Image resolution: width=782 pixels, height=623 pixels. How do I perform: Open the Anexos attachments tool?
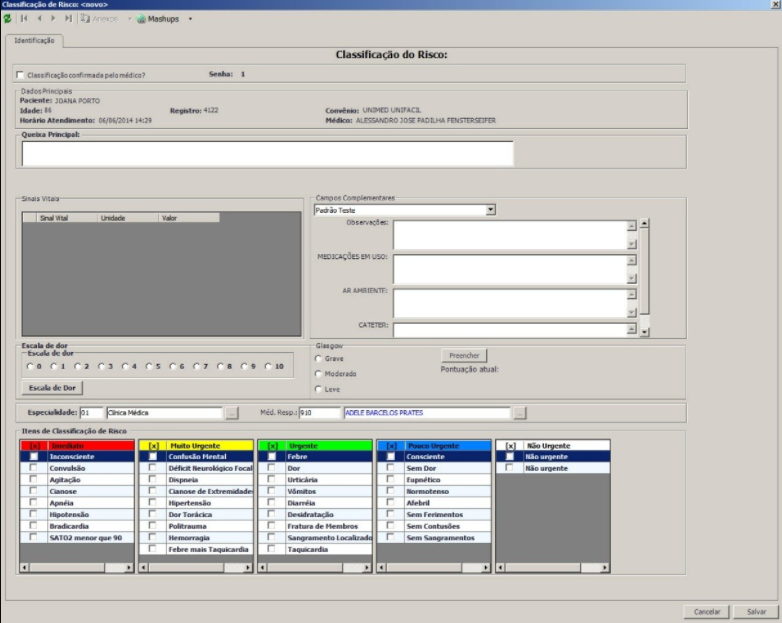click(100, 19)
